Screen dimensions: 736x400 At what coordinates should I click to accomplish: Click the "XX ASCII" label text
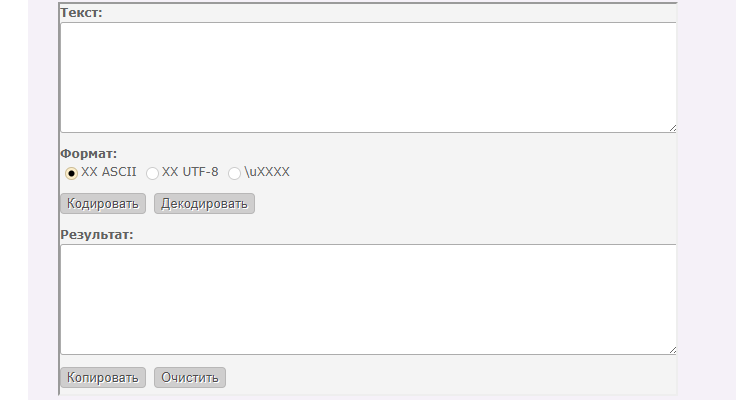pos(108,172)
